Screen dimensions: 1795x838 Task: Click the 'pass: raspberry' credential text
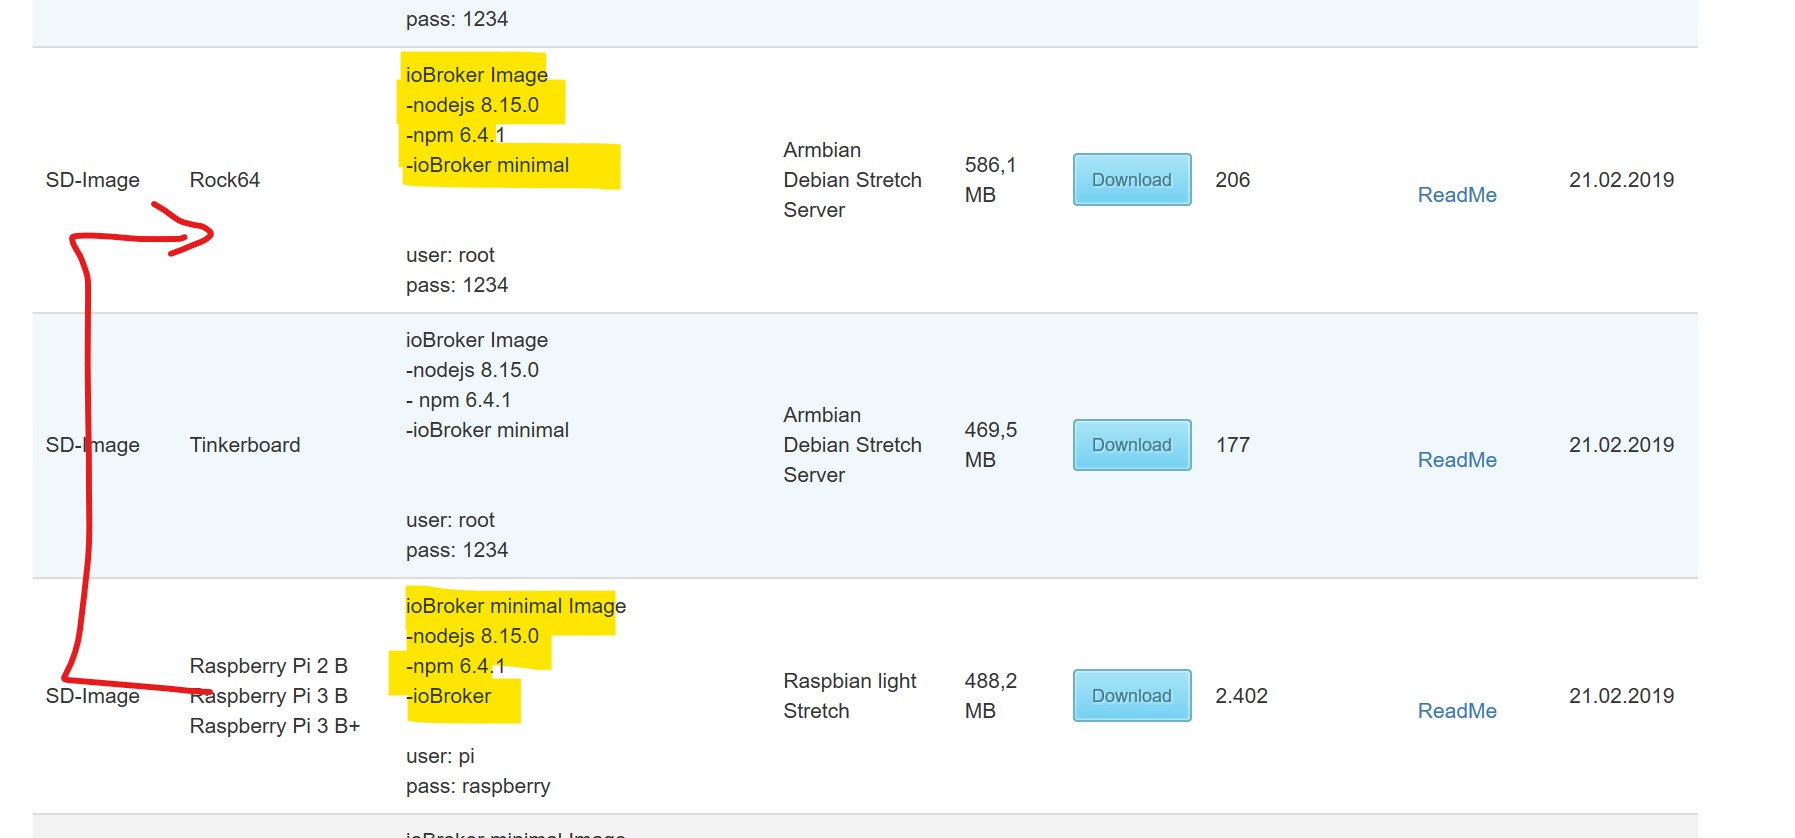[x=477, y=786]
